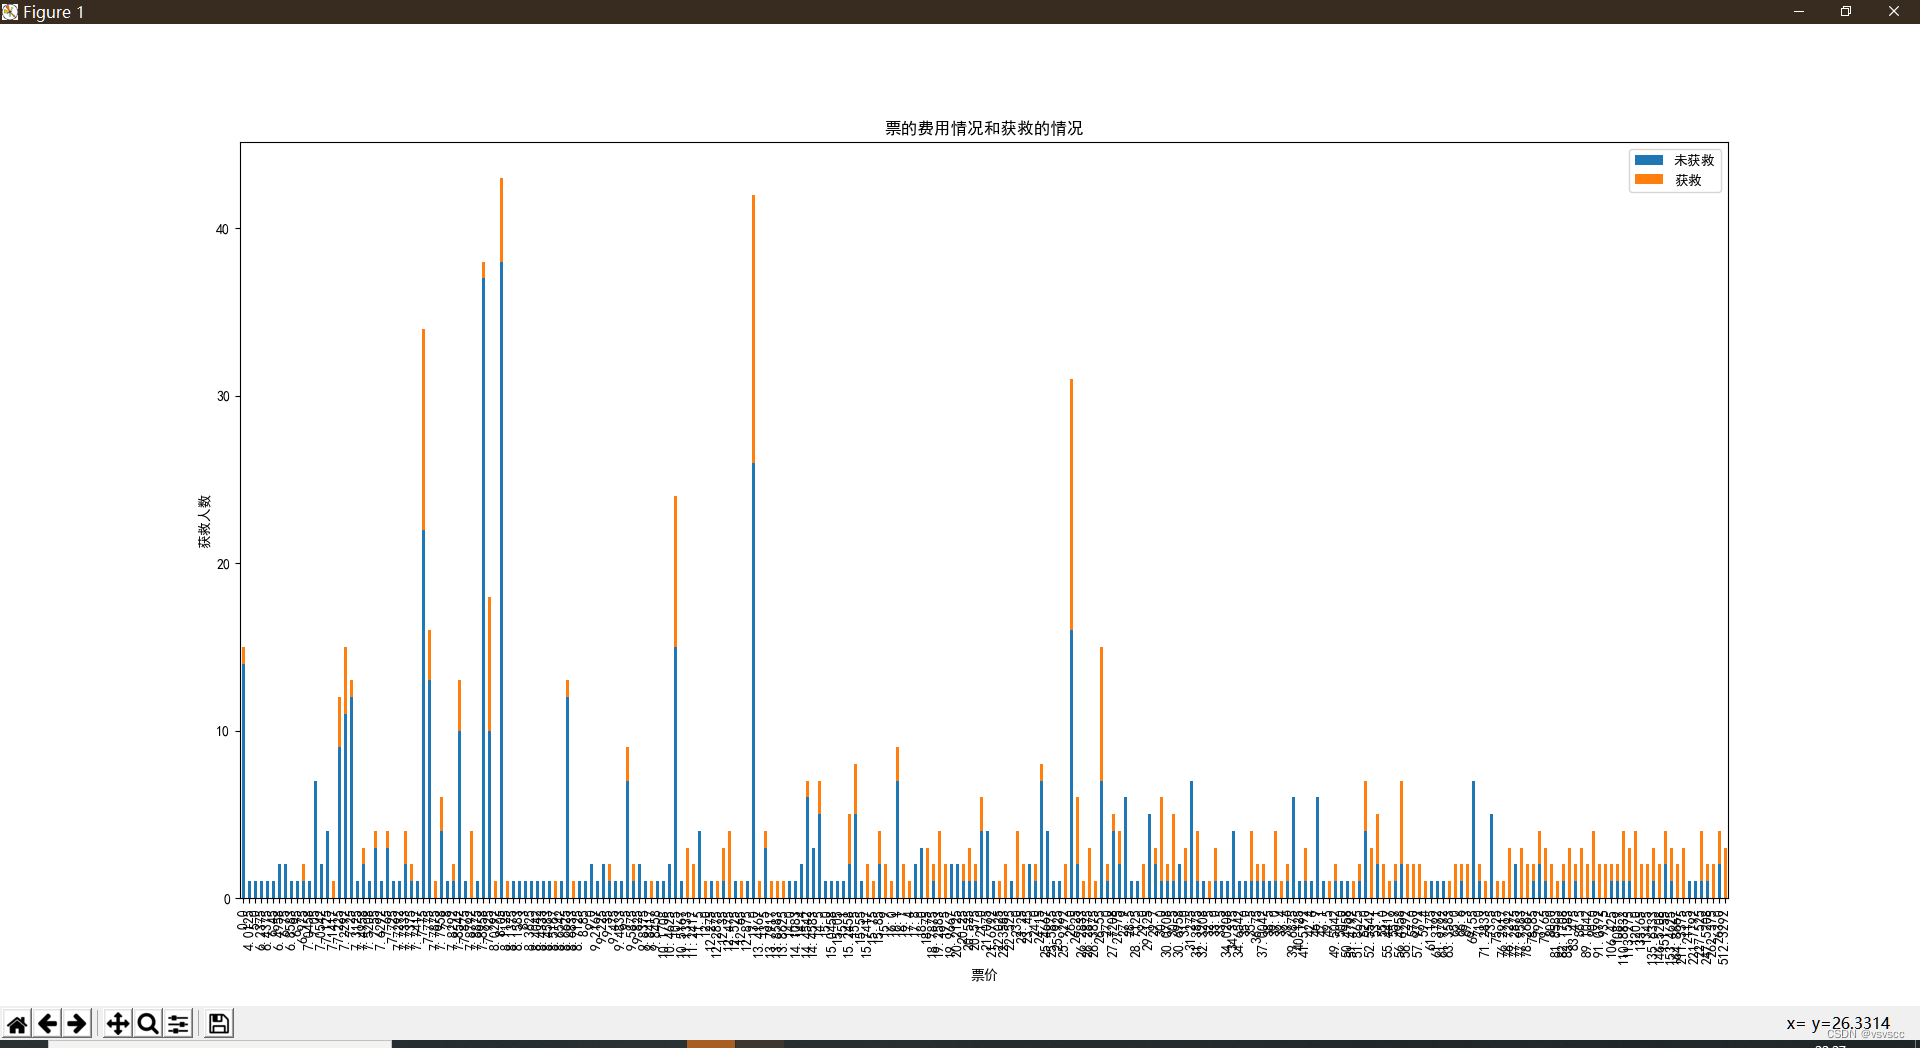Click the y-axis label 获救人数

[204, 521]
